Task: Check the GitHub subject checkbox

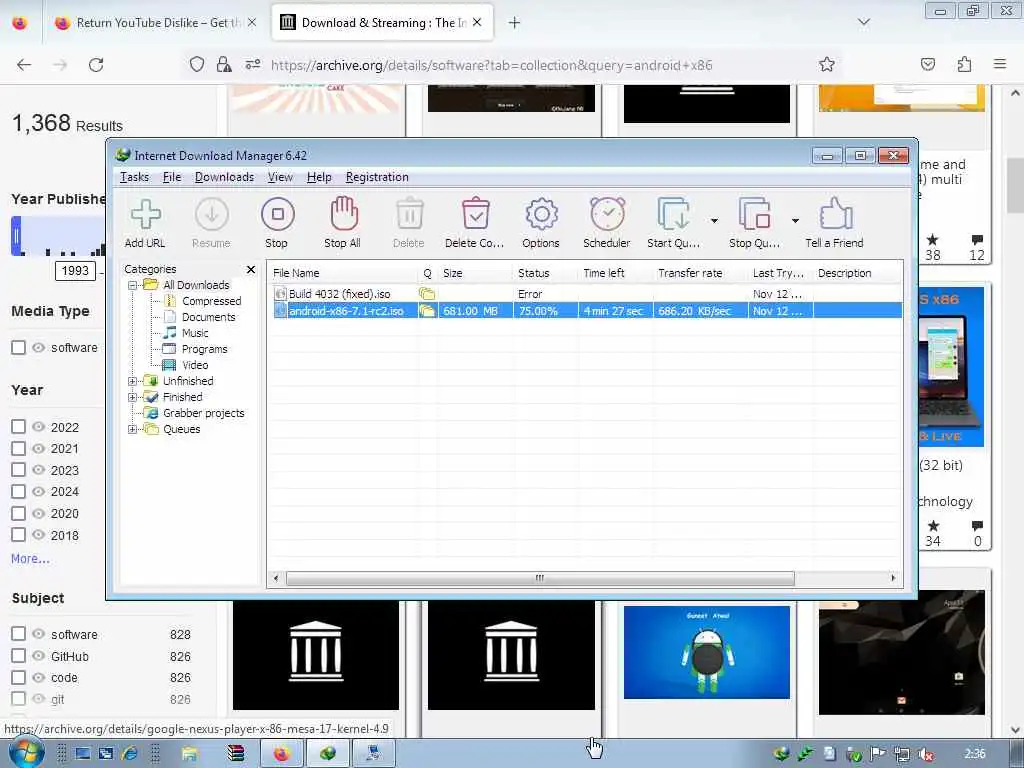Action: point(18,656)
